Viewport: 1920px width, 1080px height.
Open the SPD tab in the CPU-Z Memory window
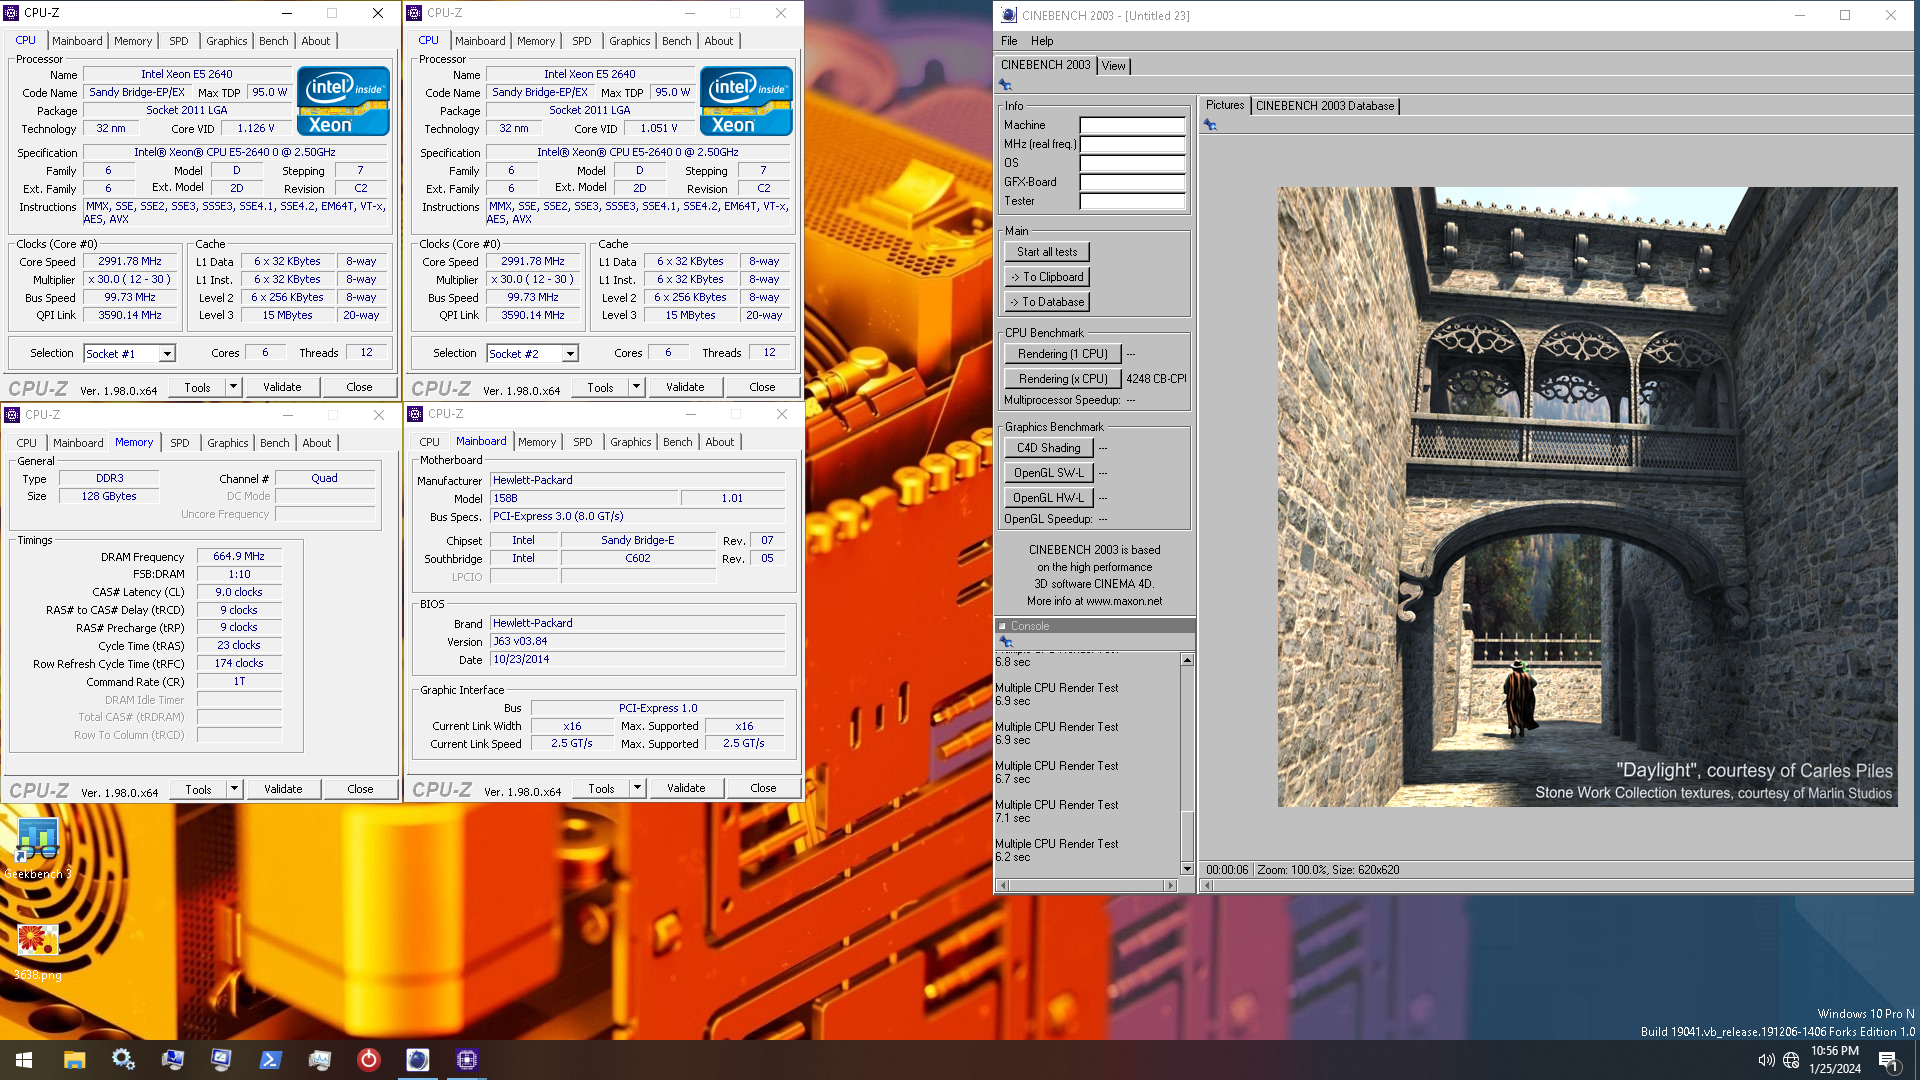coord(180,443)
